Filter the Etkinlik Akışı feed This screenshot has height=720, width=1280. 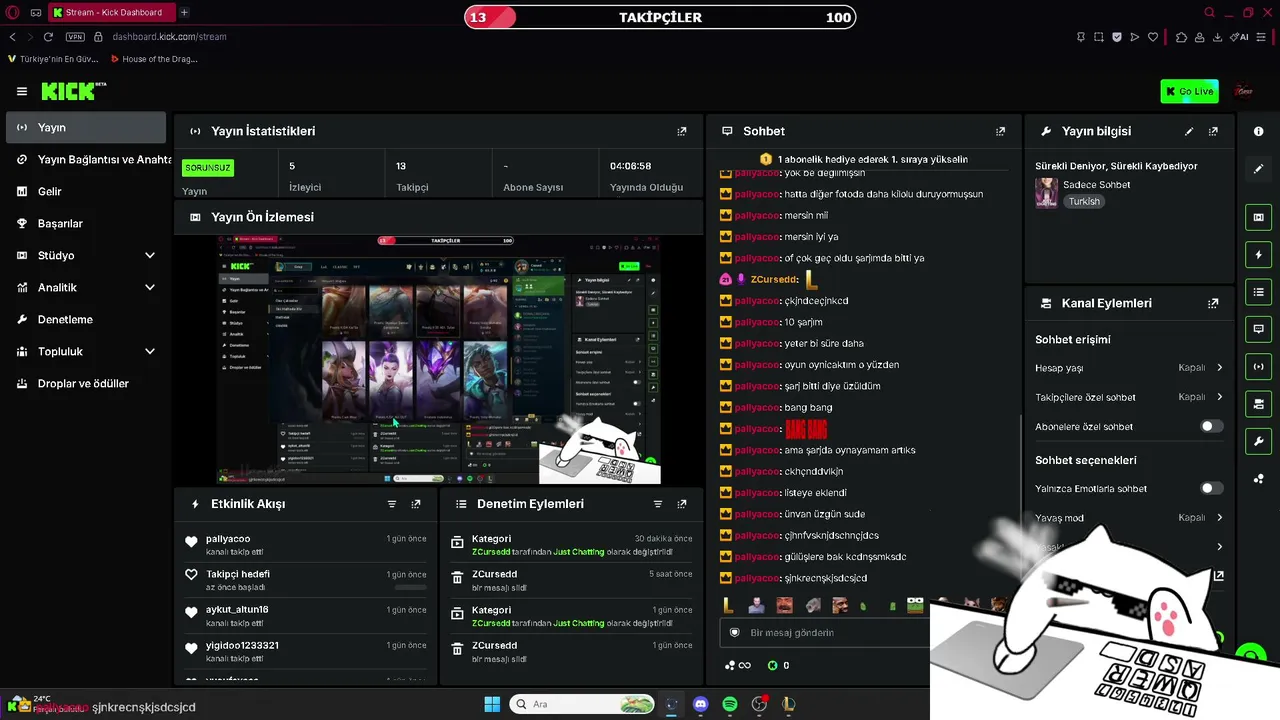point(392,504)
